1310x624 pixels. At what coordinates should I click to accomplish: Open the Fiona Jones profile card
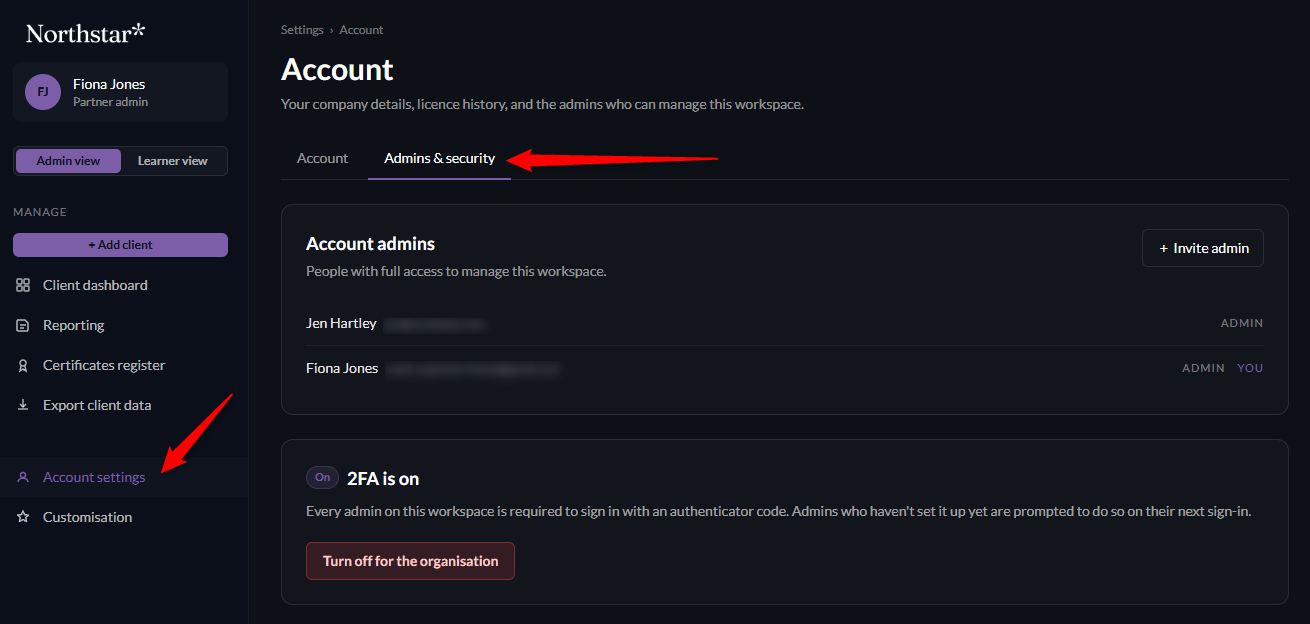pos(120,92)
